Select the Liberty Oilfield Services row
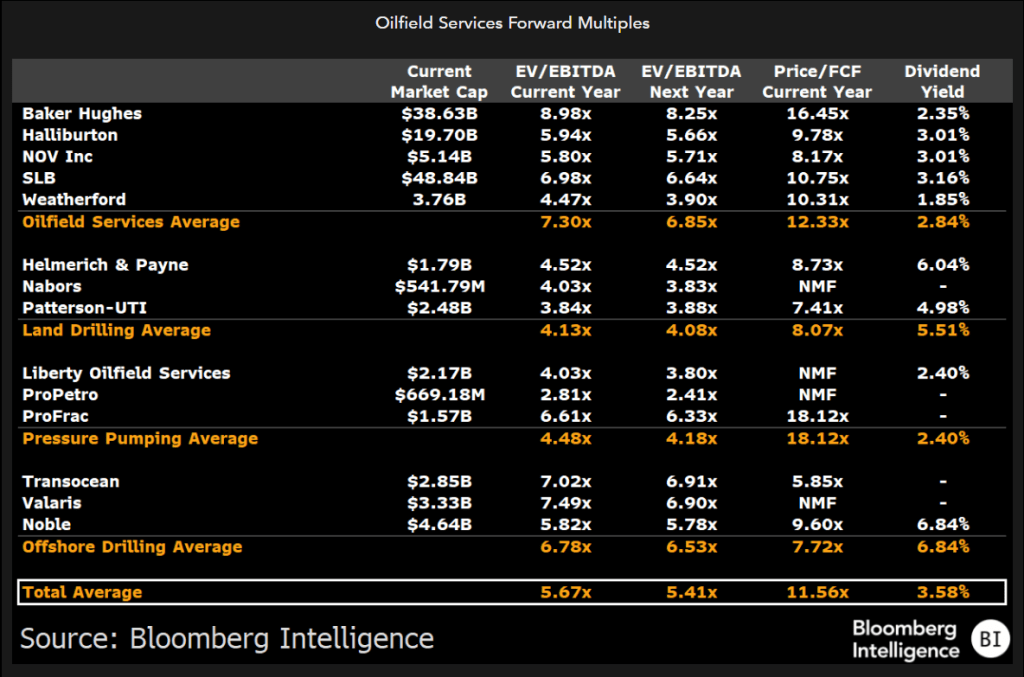The height and width of the screenshot is (677, 1024). point(126,373)
